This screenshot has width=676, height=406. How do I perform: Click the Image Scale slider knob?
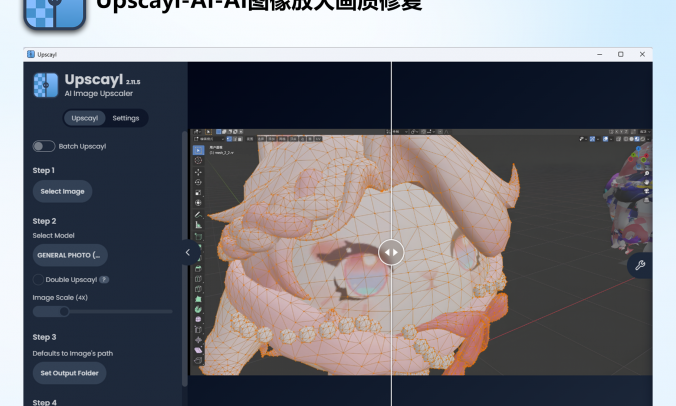point(64,311)
